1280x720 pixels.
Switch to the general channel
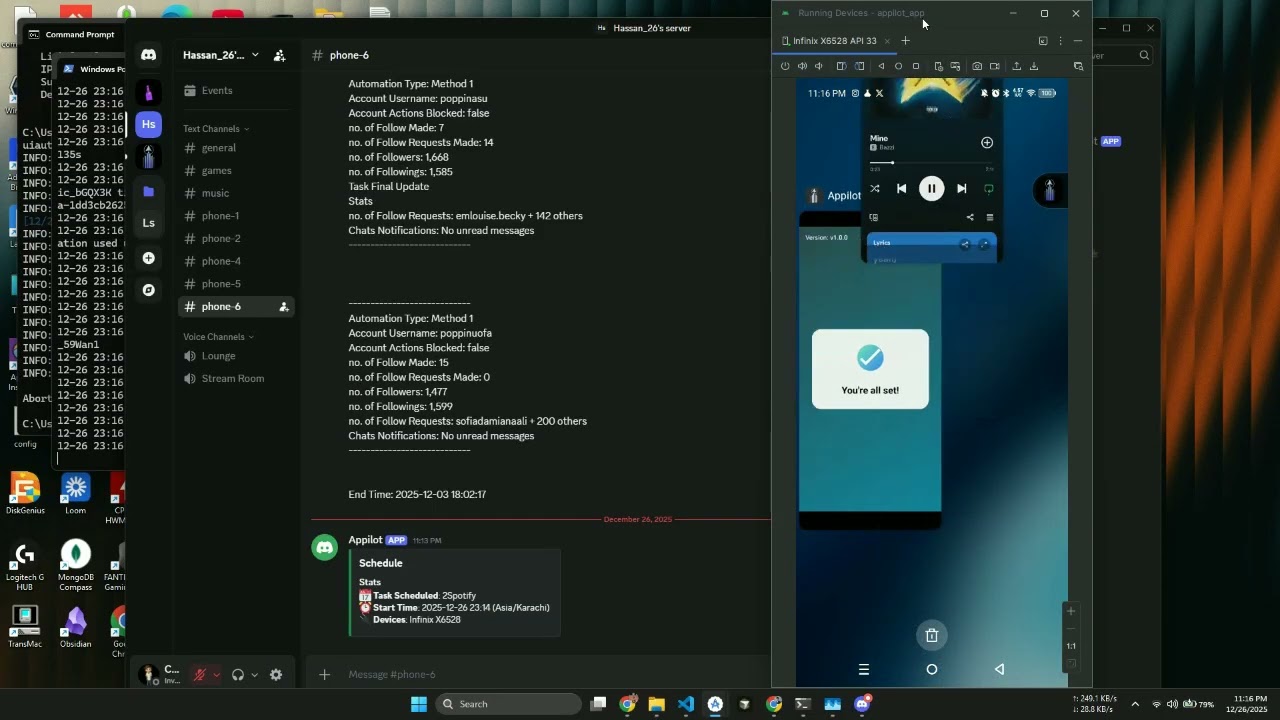click(x=238, y=148)
